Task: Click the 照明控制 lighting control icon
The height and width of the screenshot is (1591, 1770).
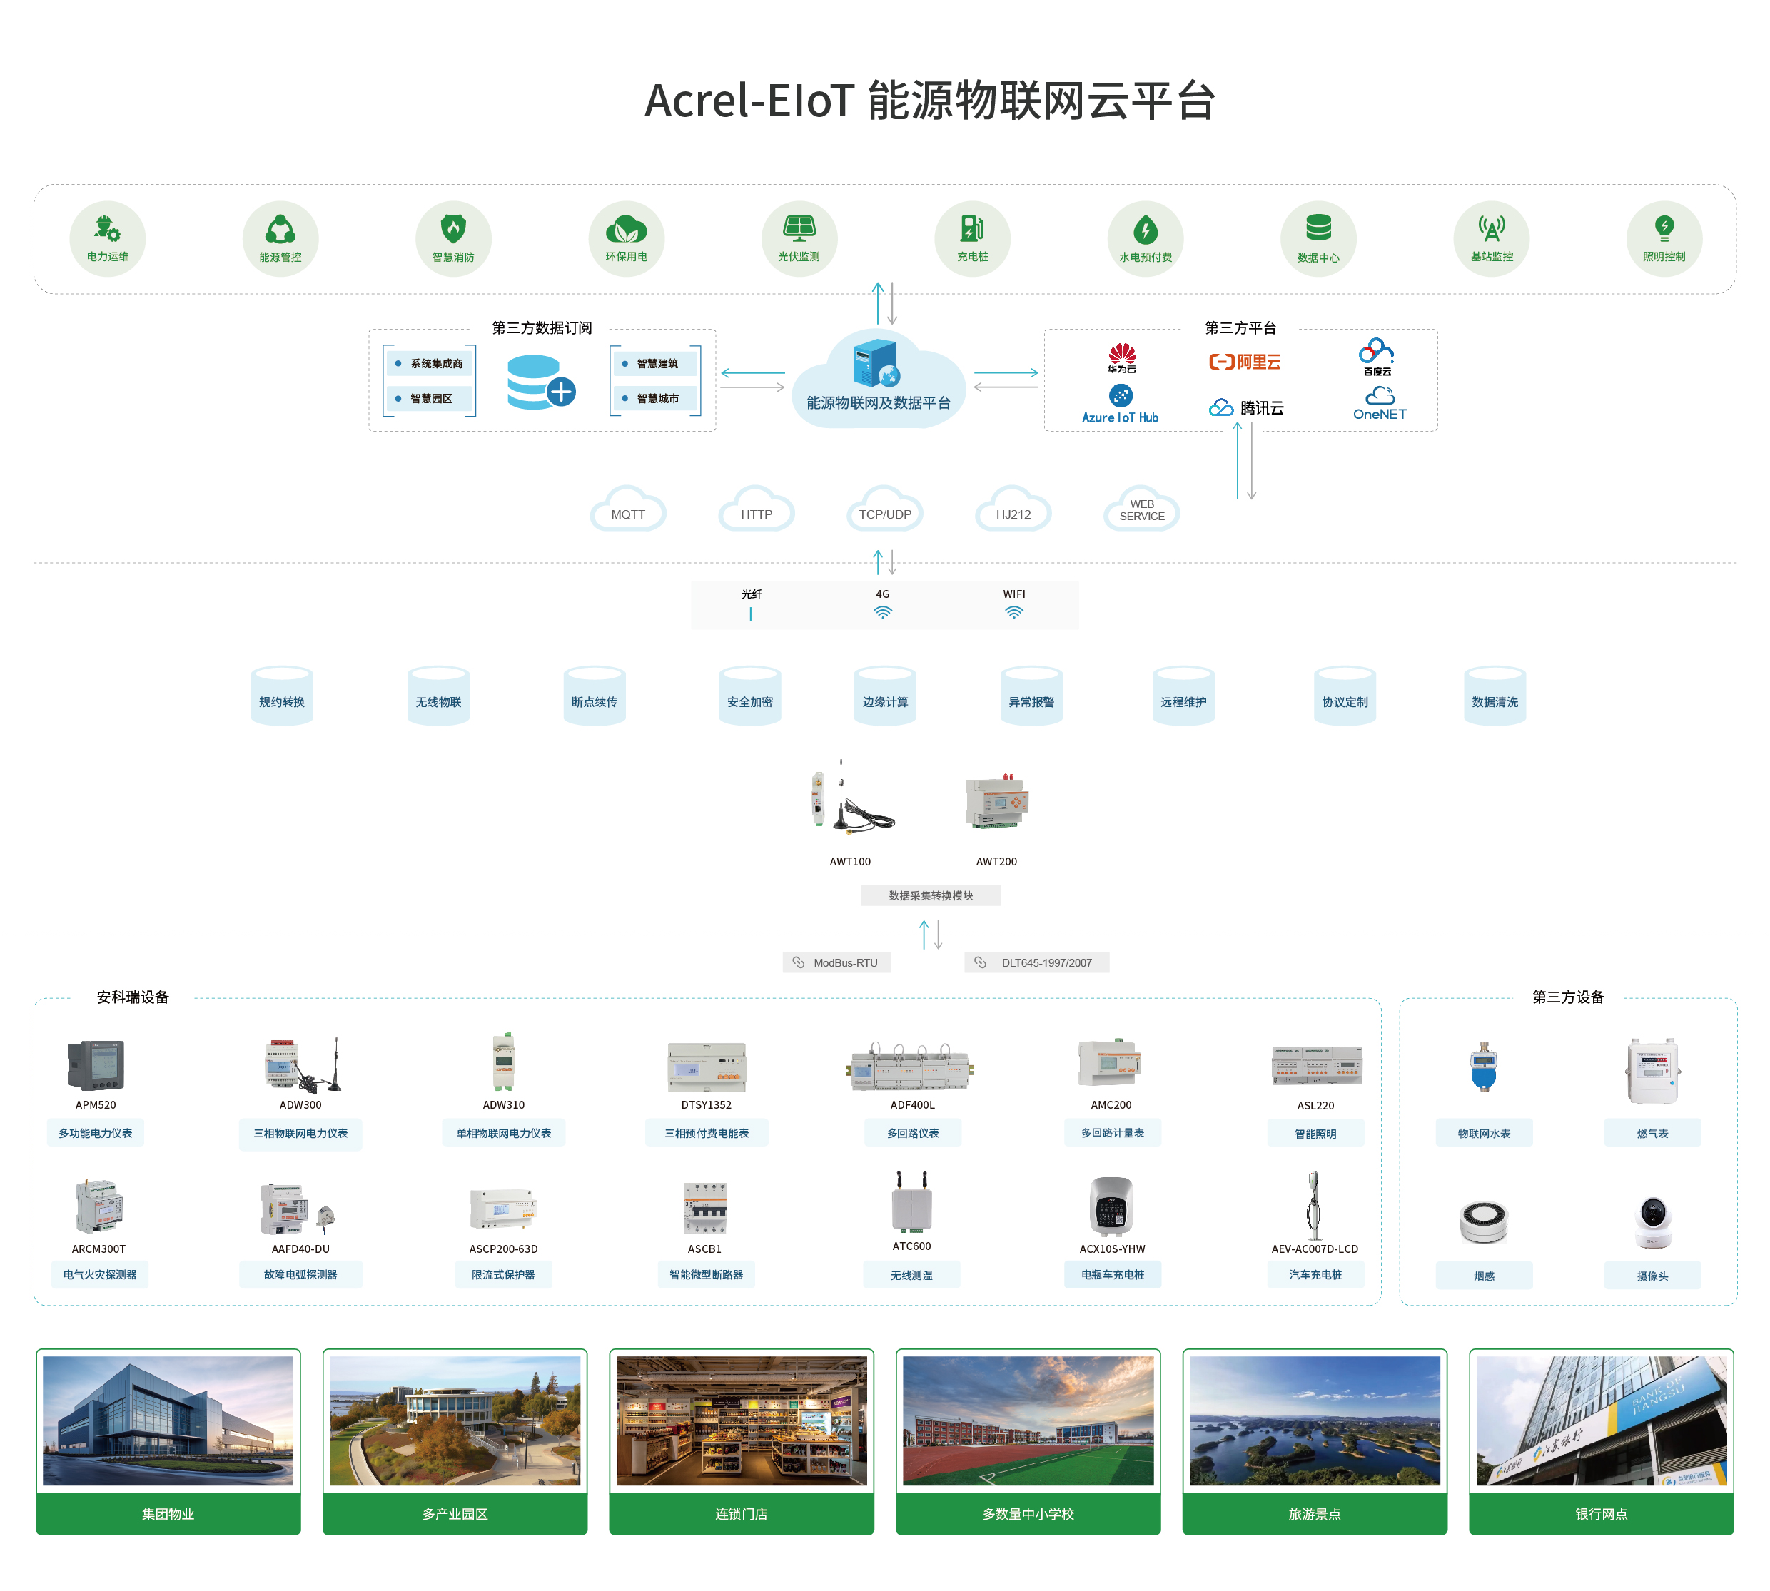Action: click(x=1663, y=238)
